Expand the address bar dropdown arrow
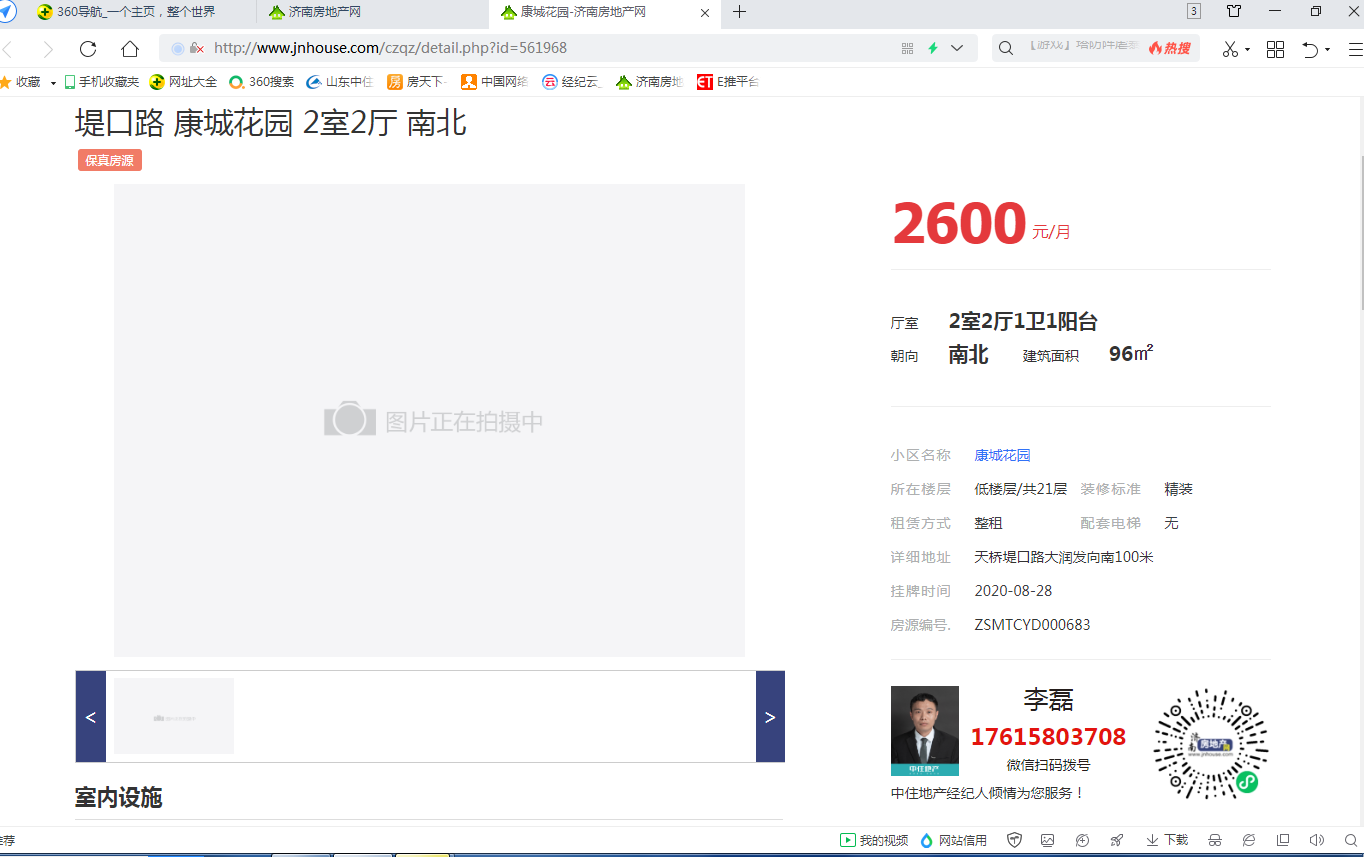This screenshot has height=857, width=1364. point(957,48)
